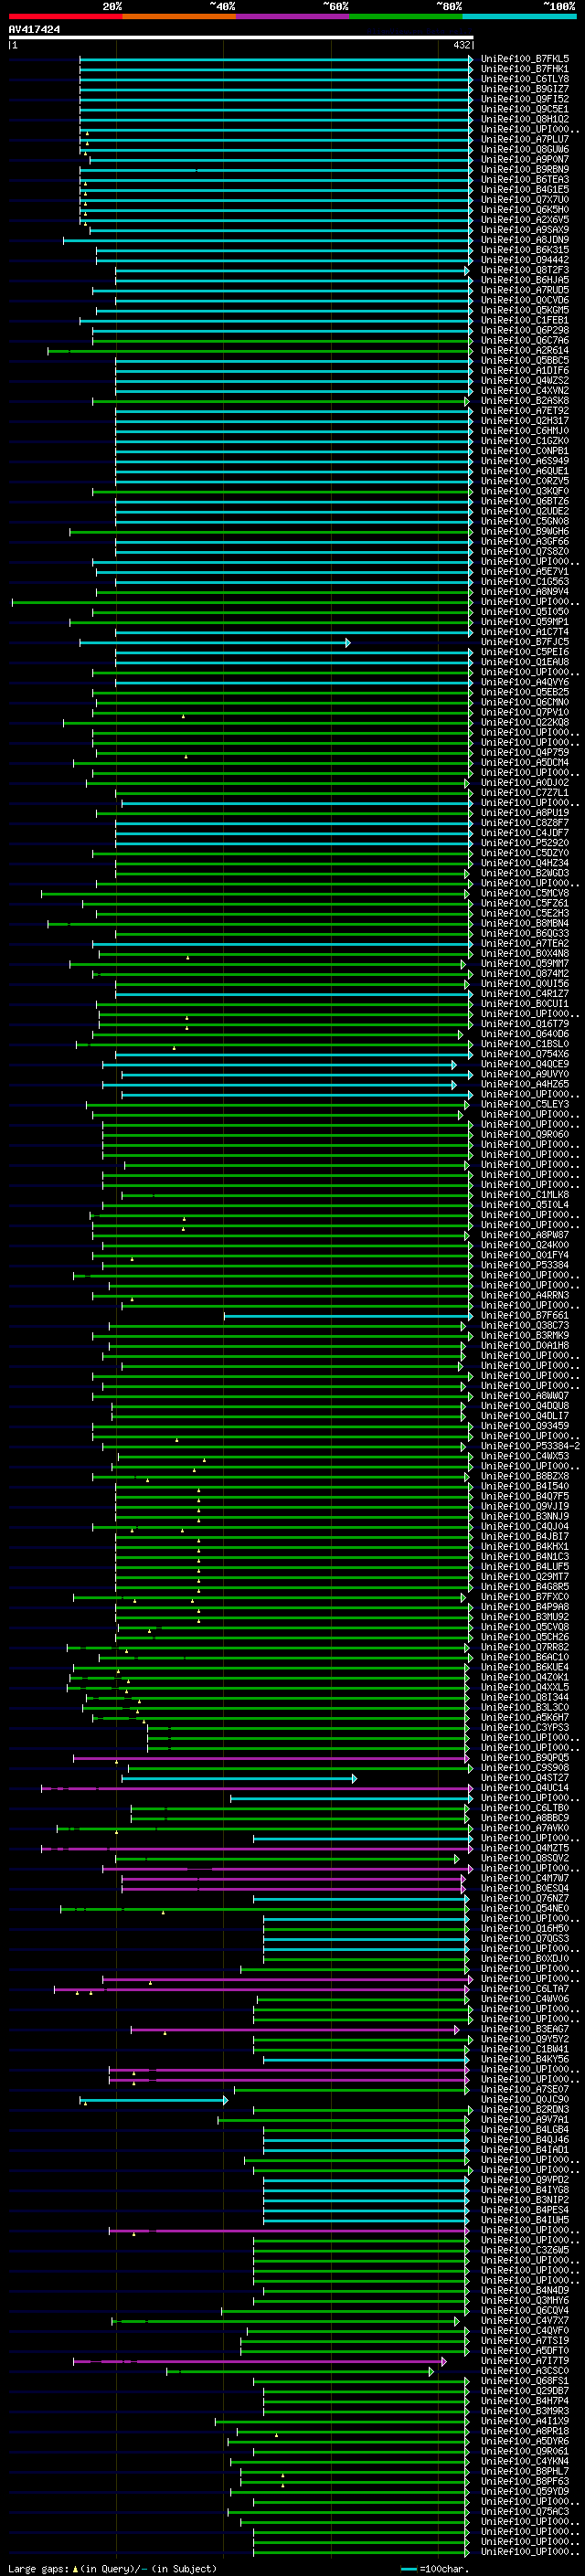The width and height of the screenshot is (585, 2576).
Task: Select the UniRef100_A8JDN9 label
Action: pyautogui.click(x=525, y=240)
